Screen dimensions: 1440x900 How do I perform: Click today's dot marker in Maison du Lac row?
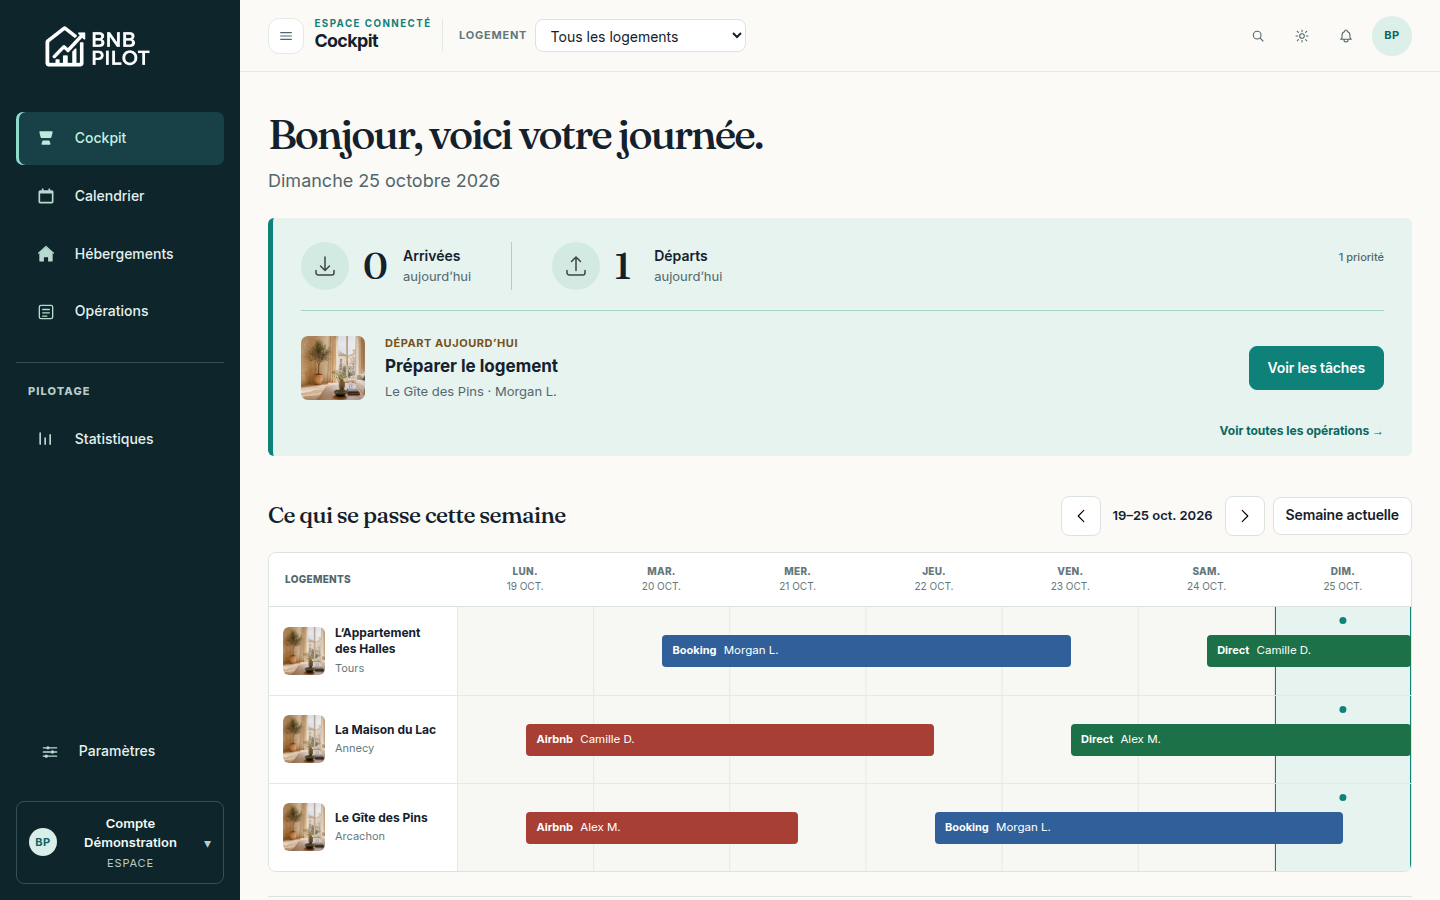(x=1343, y=710)
